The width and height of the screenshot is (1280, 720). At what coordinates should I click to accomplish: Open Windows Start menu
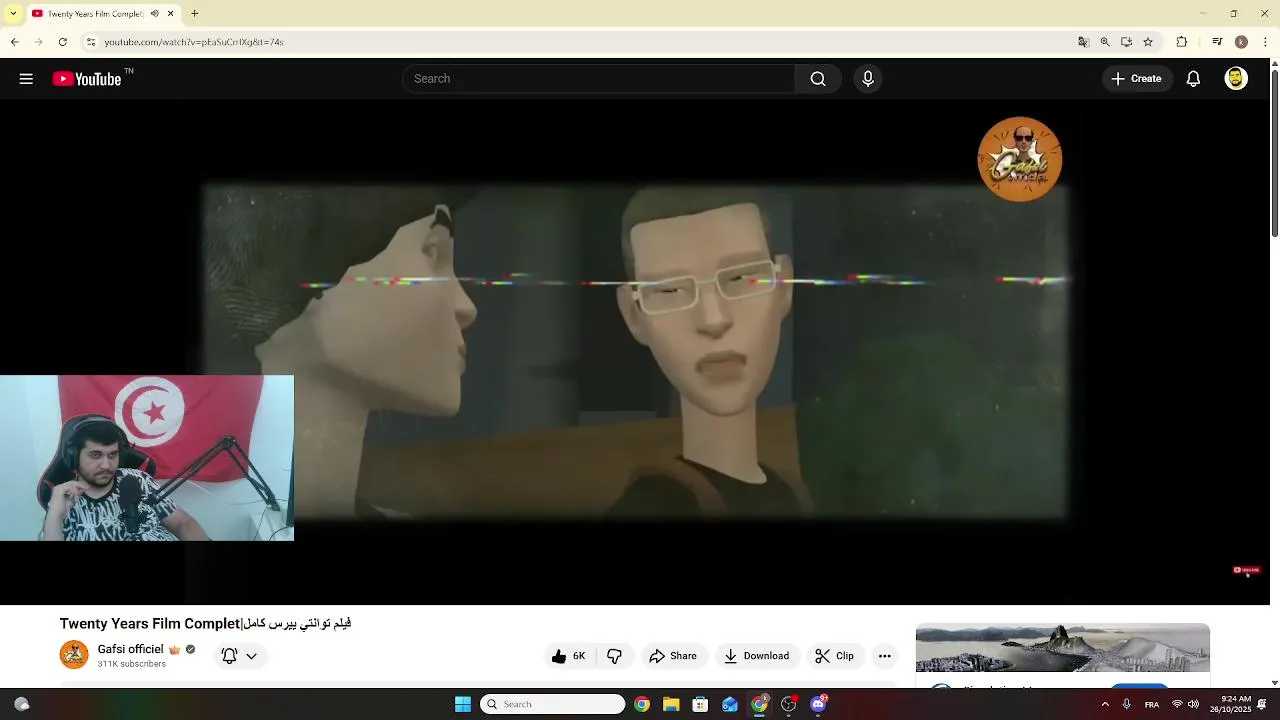(463, 704)
